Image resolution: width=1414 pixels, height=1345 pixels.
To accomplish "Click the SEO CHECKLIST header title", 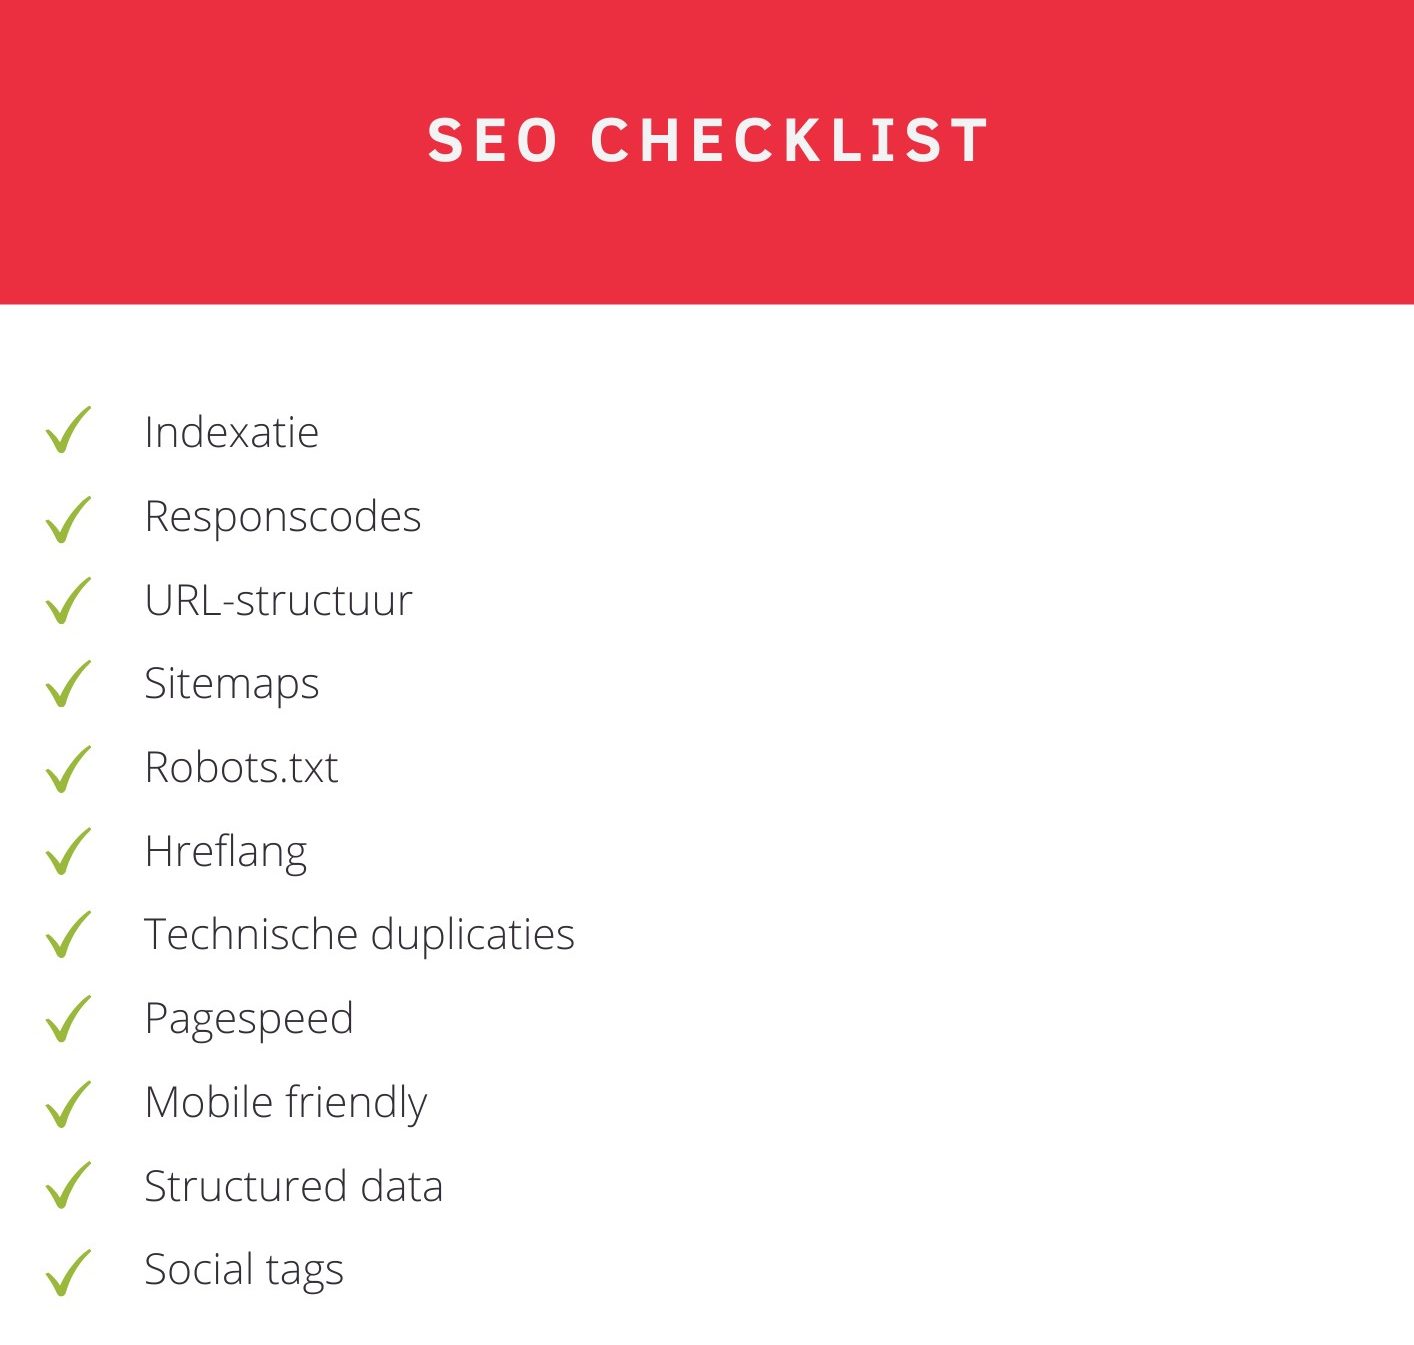I will (x=708, y=140).
